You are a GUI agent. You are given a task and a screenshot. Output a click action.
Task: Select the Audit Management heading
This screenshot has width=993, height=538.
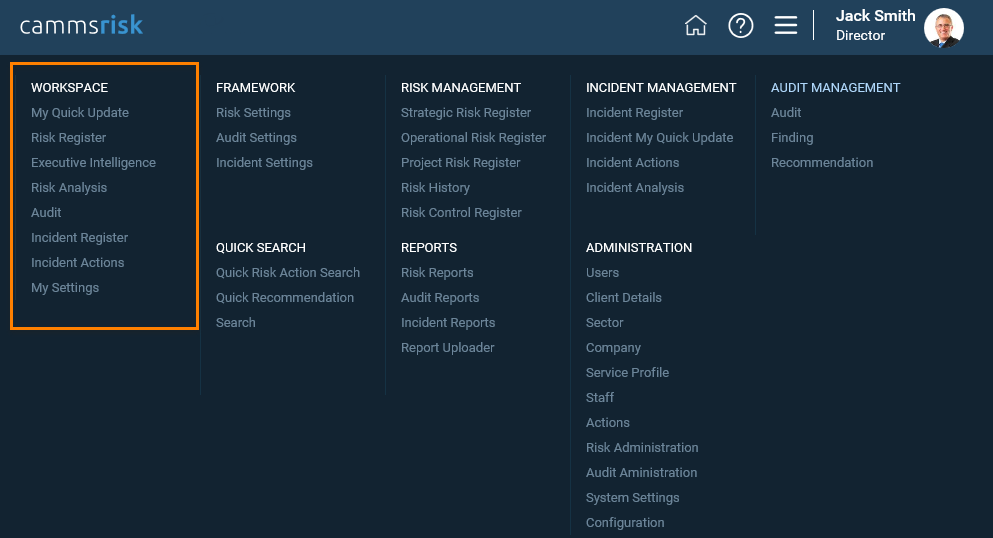pyautogui.click(x=835, y=87)
